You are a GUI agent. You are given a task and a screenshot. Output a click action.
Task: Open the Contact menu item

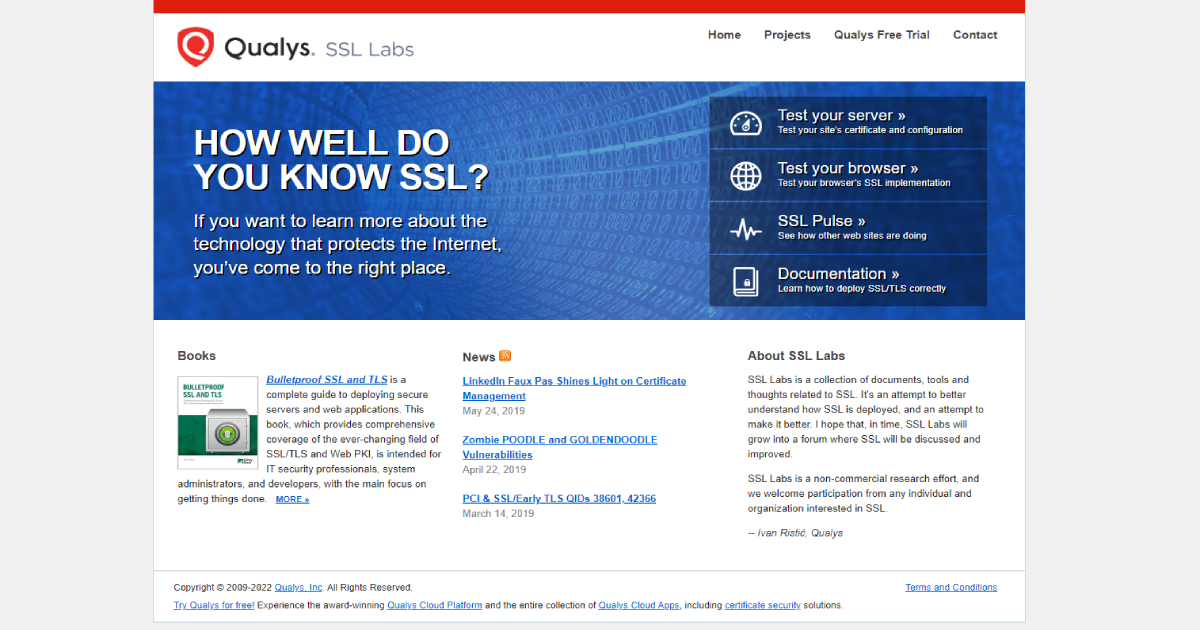click(x=975, y=35)
